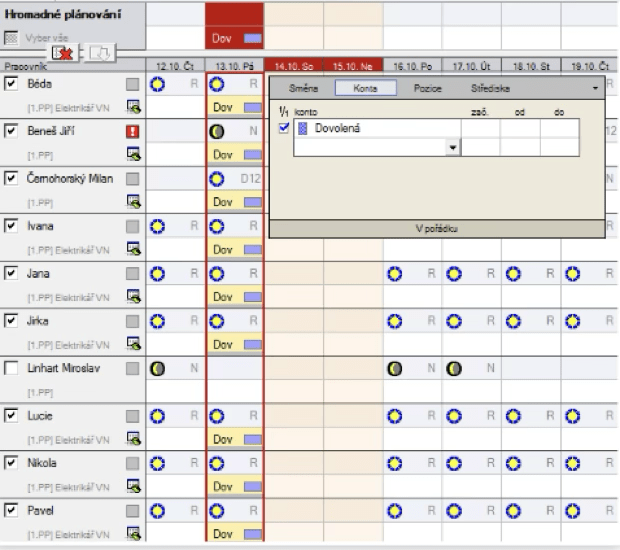Image resolution: width=620 pixels, height=550 pixels.
Task: Select Černohorský Milan's D12 shift icon on 13.10.
Action: (217, 179)
